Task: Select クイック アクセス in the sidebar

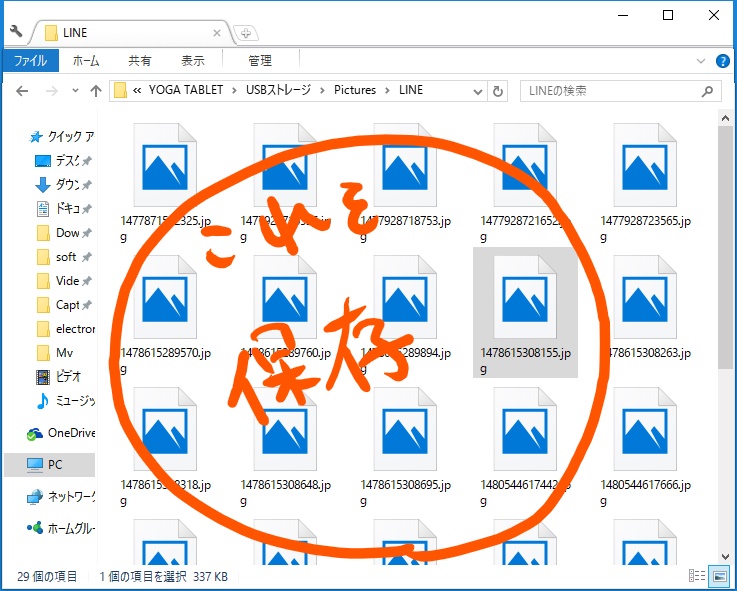Action: click(x=61, y=137)
